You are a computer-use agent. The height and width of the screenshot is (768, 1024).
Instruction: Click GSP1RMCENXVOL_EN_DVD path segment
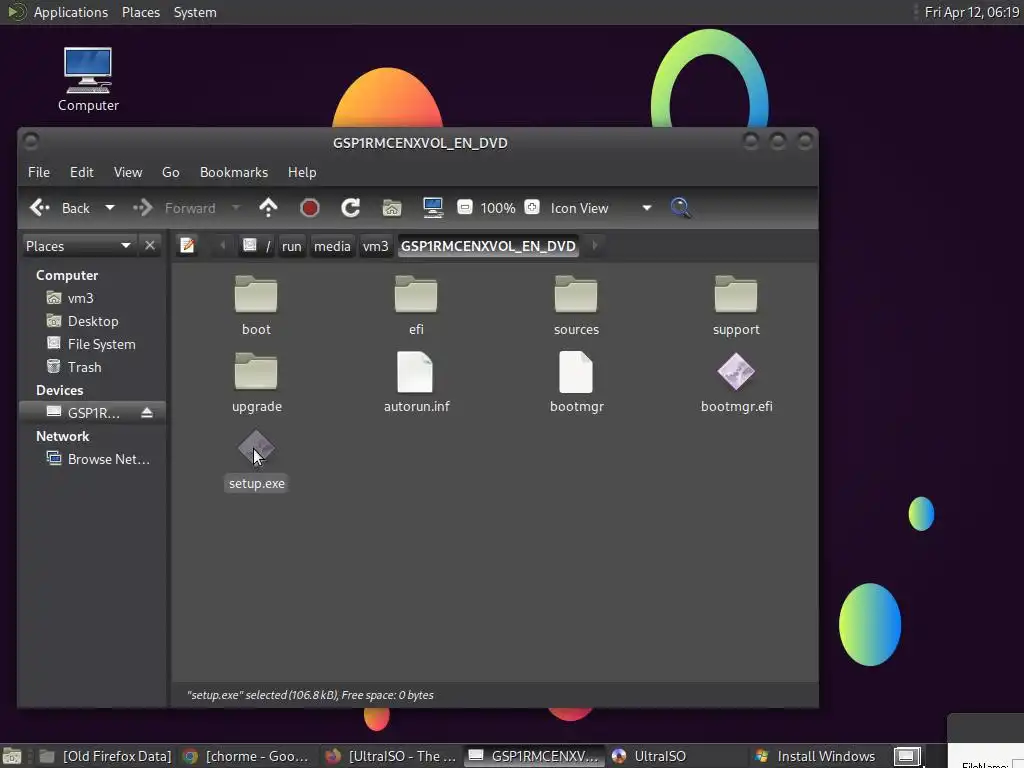[x=488, y=246]
